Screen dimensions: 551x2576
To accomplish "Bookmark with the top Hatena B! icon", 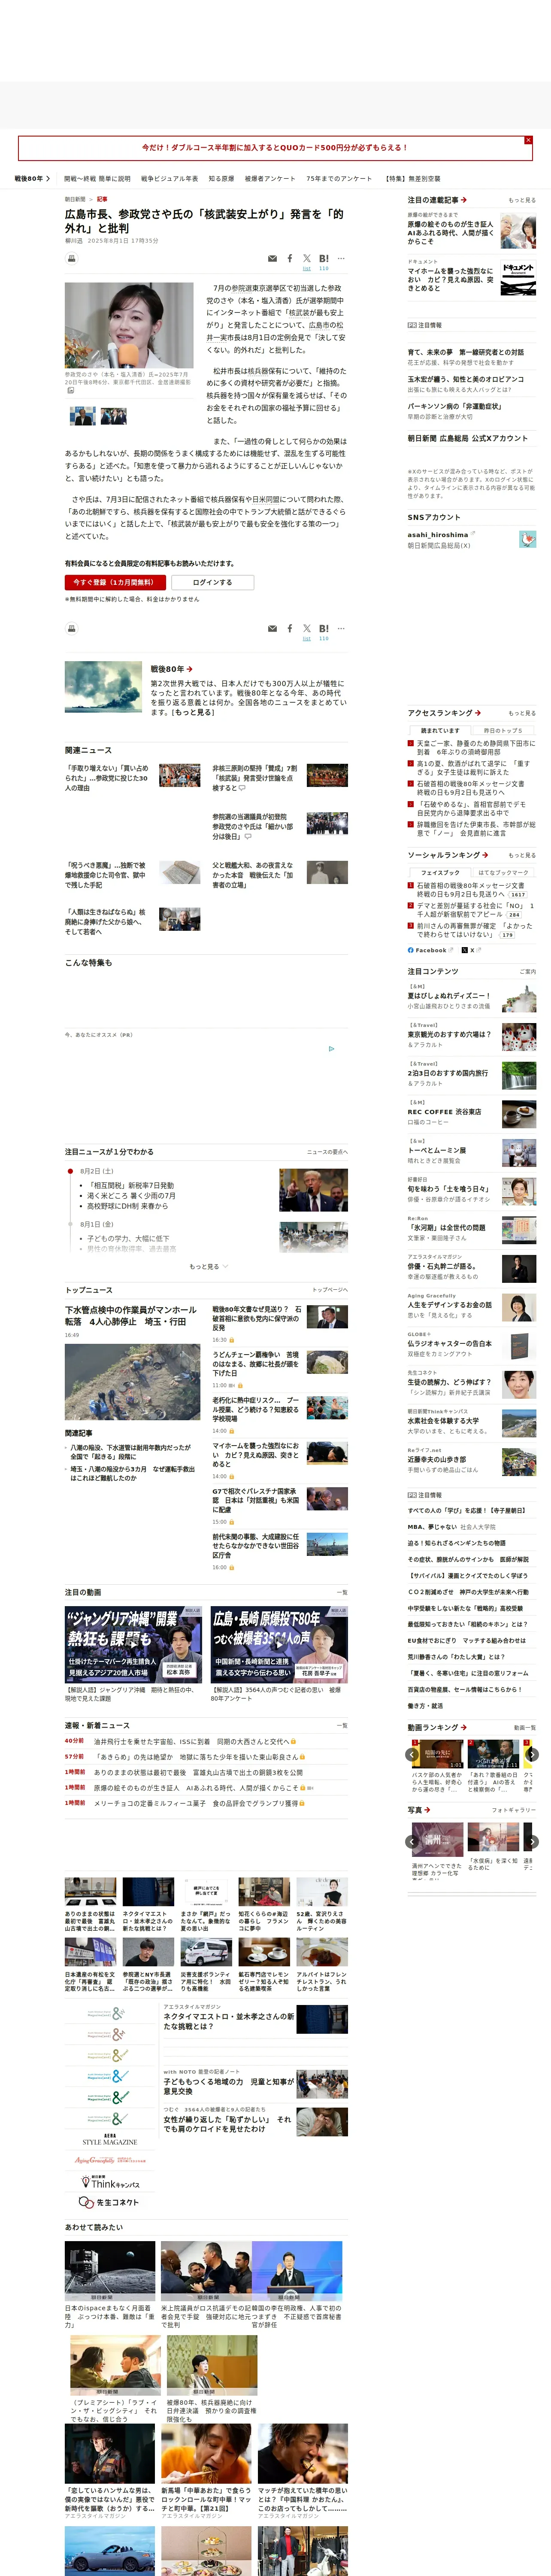I will (x=324, y=259).
